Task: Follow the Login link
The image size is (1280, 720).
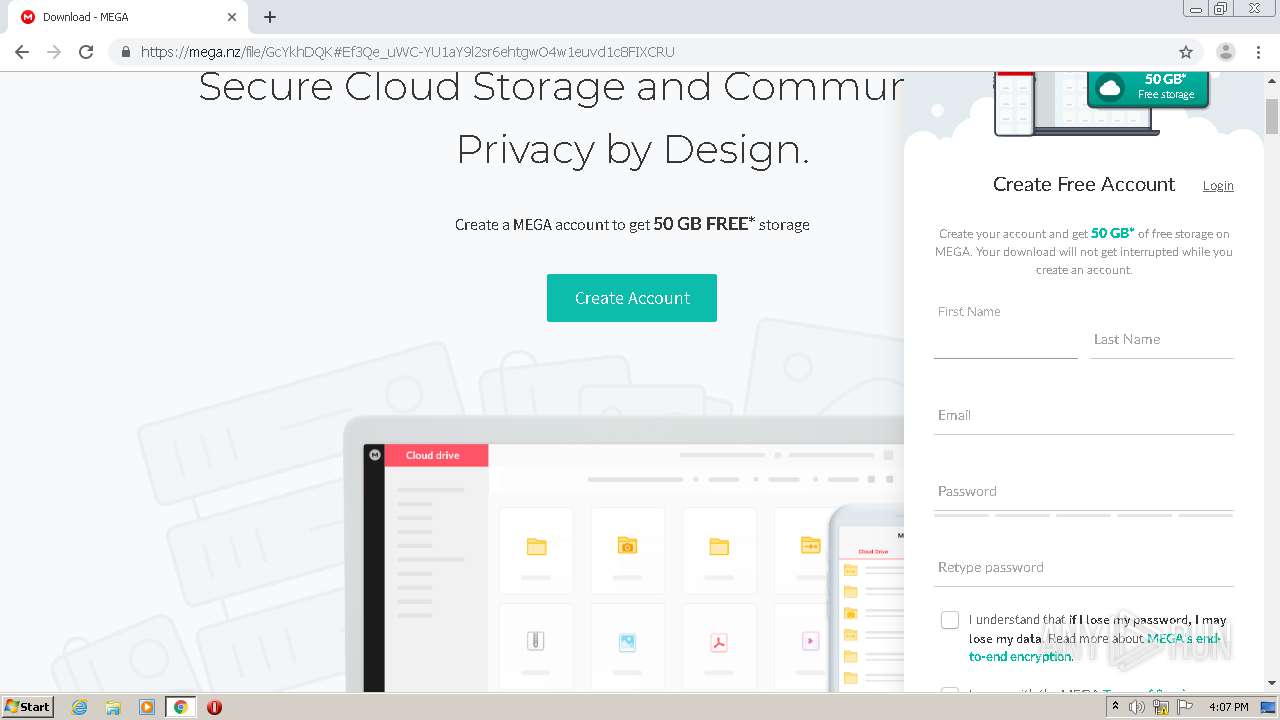Action: 1218,186
